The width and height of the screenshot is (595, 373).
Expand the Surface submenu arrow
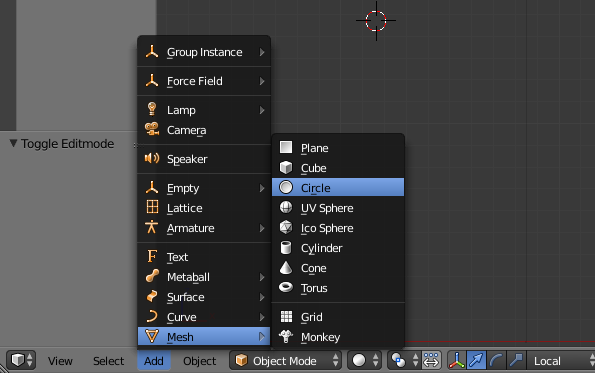coord(262,297)
